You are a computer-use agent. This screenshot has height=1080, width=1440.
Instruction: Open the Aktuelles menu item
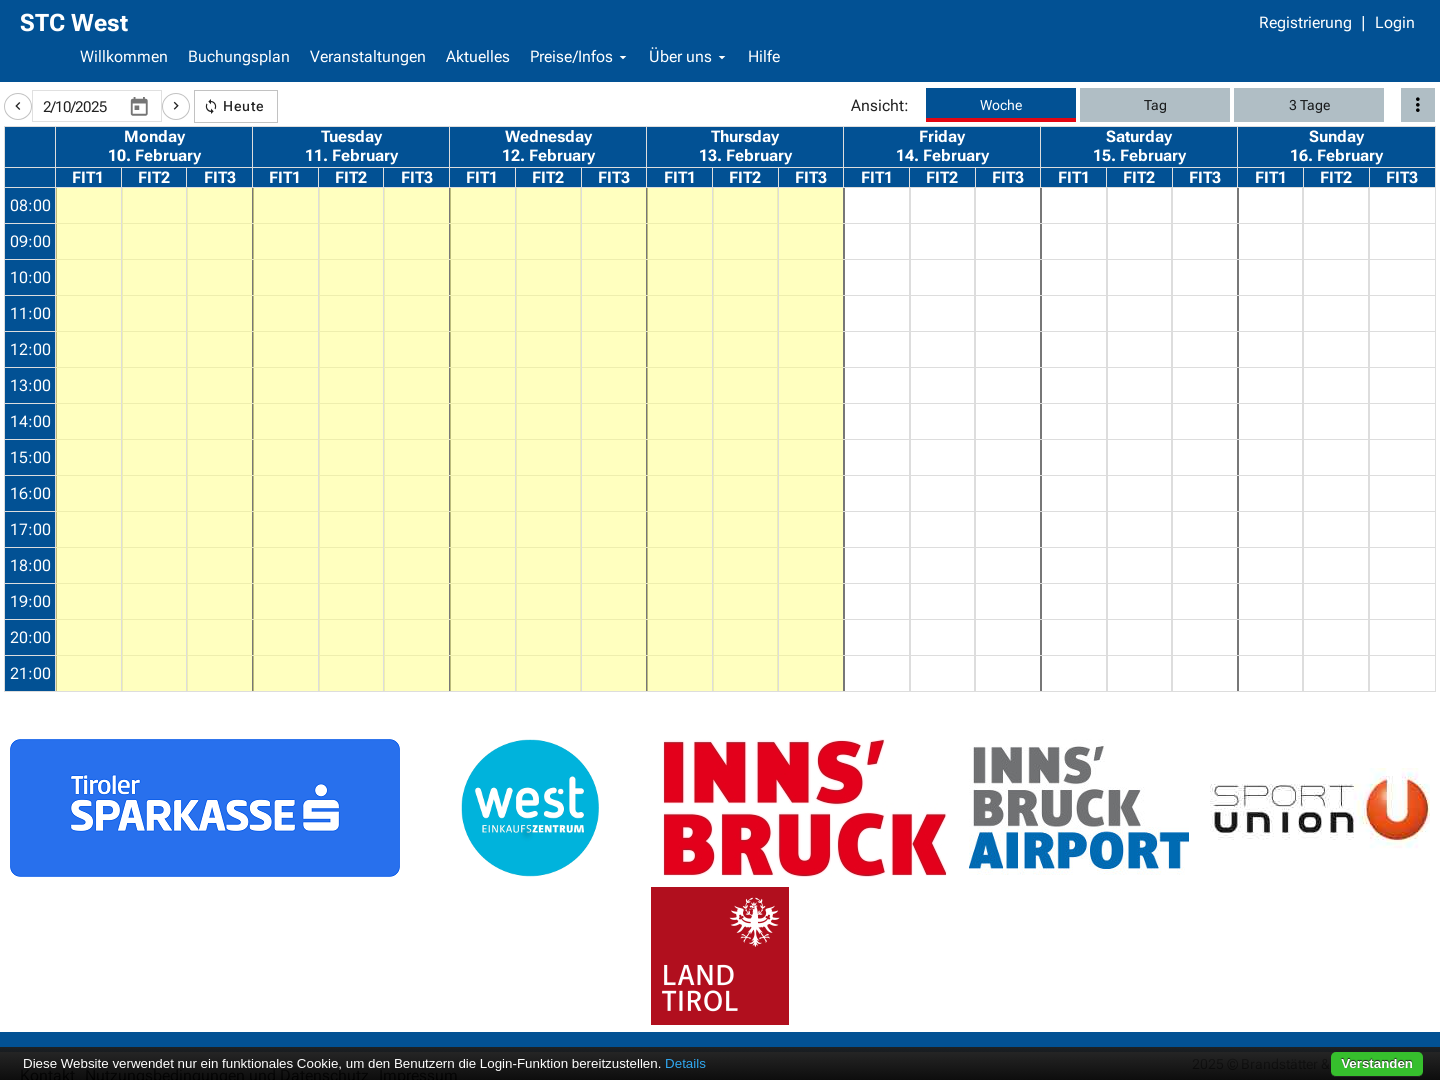pyautogui.click(x=478, y=57)
